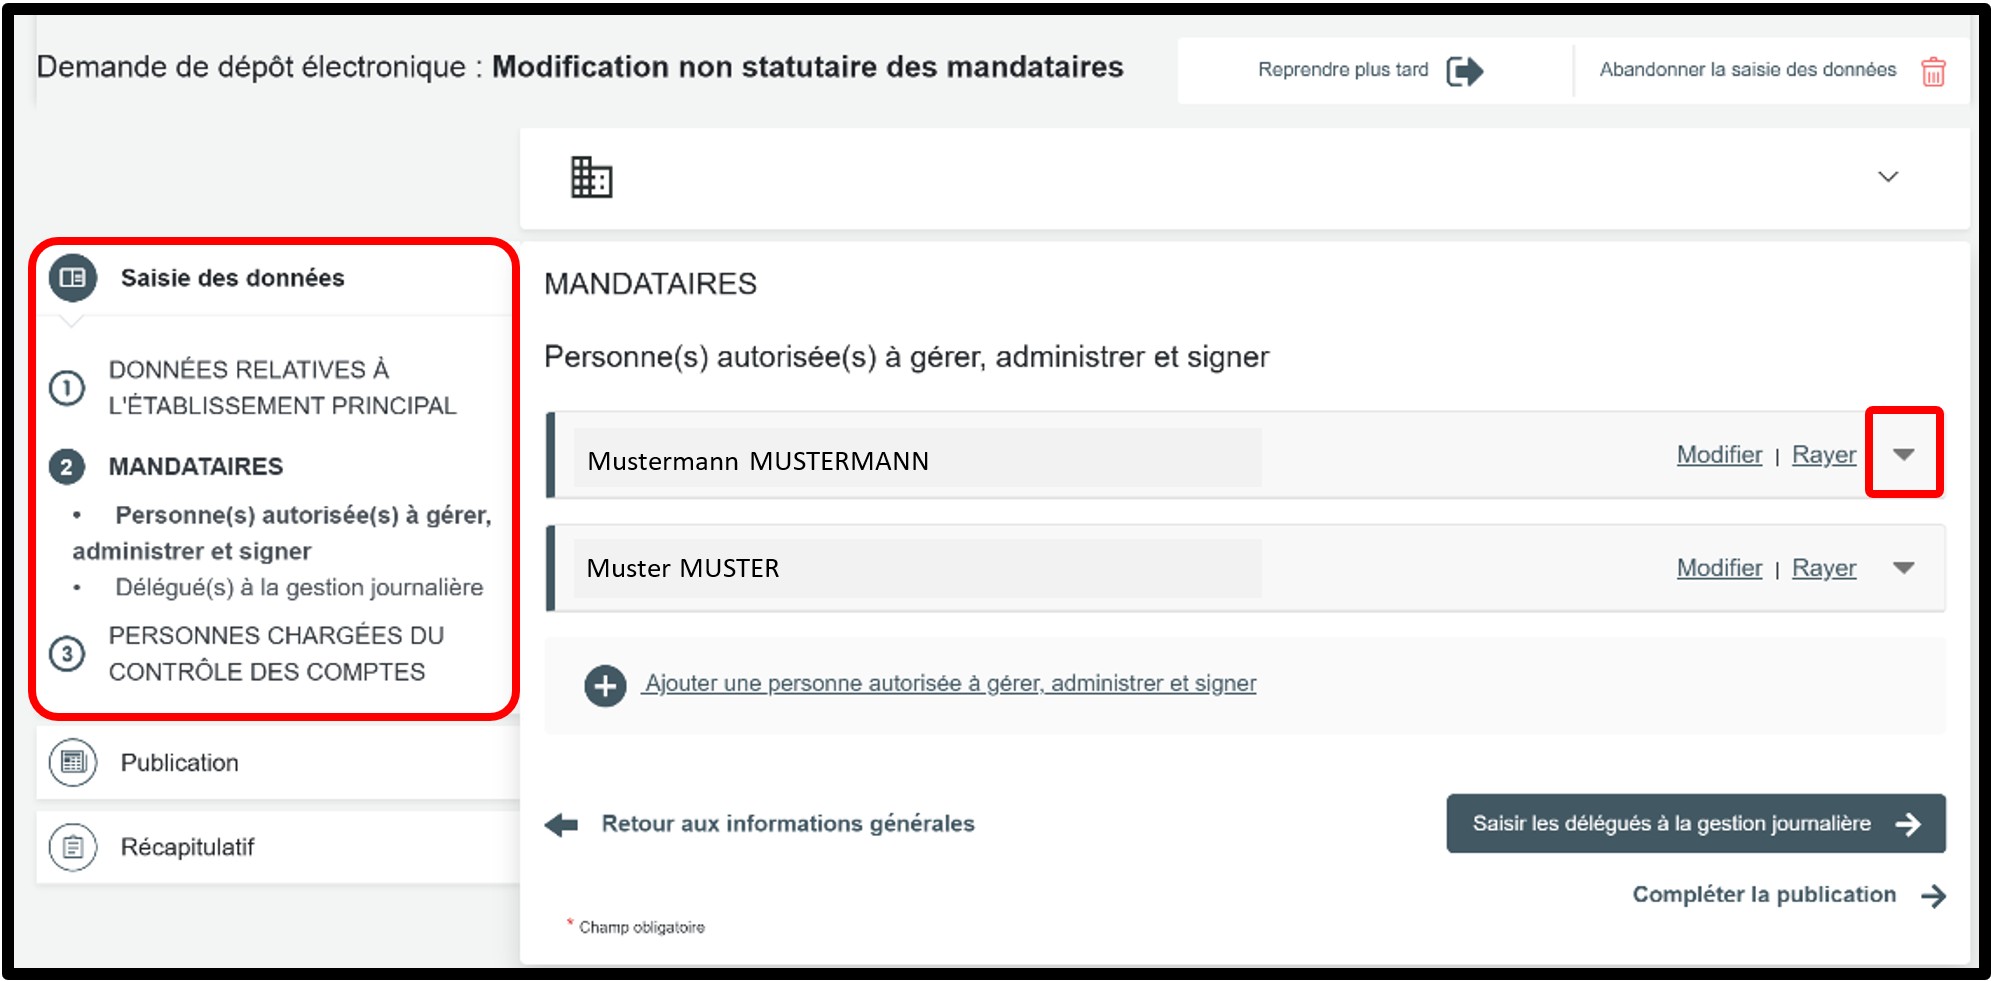The width and height of the screenshot is (1991, 981).
Task: Select the Muster MUSTER name field
Action: [x=916, y=569]
